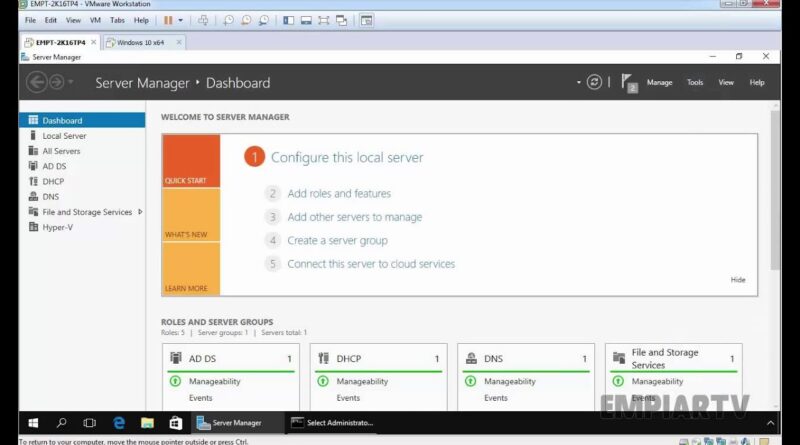Click Events in the DNS tile
The image size is (800, 445).
click(495, 398)
